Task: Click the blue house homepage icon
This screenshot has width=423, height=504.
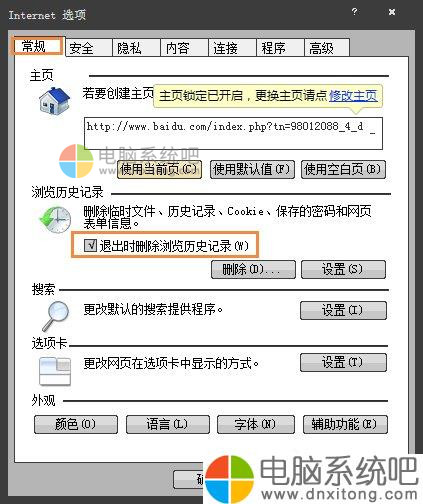Action: point(54,101)
